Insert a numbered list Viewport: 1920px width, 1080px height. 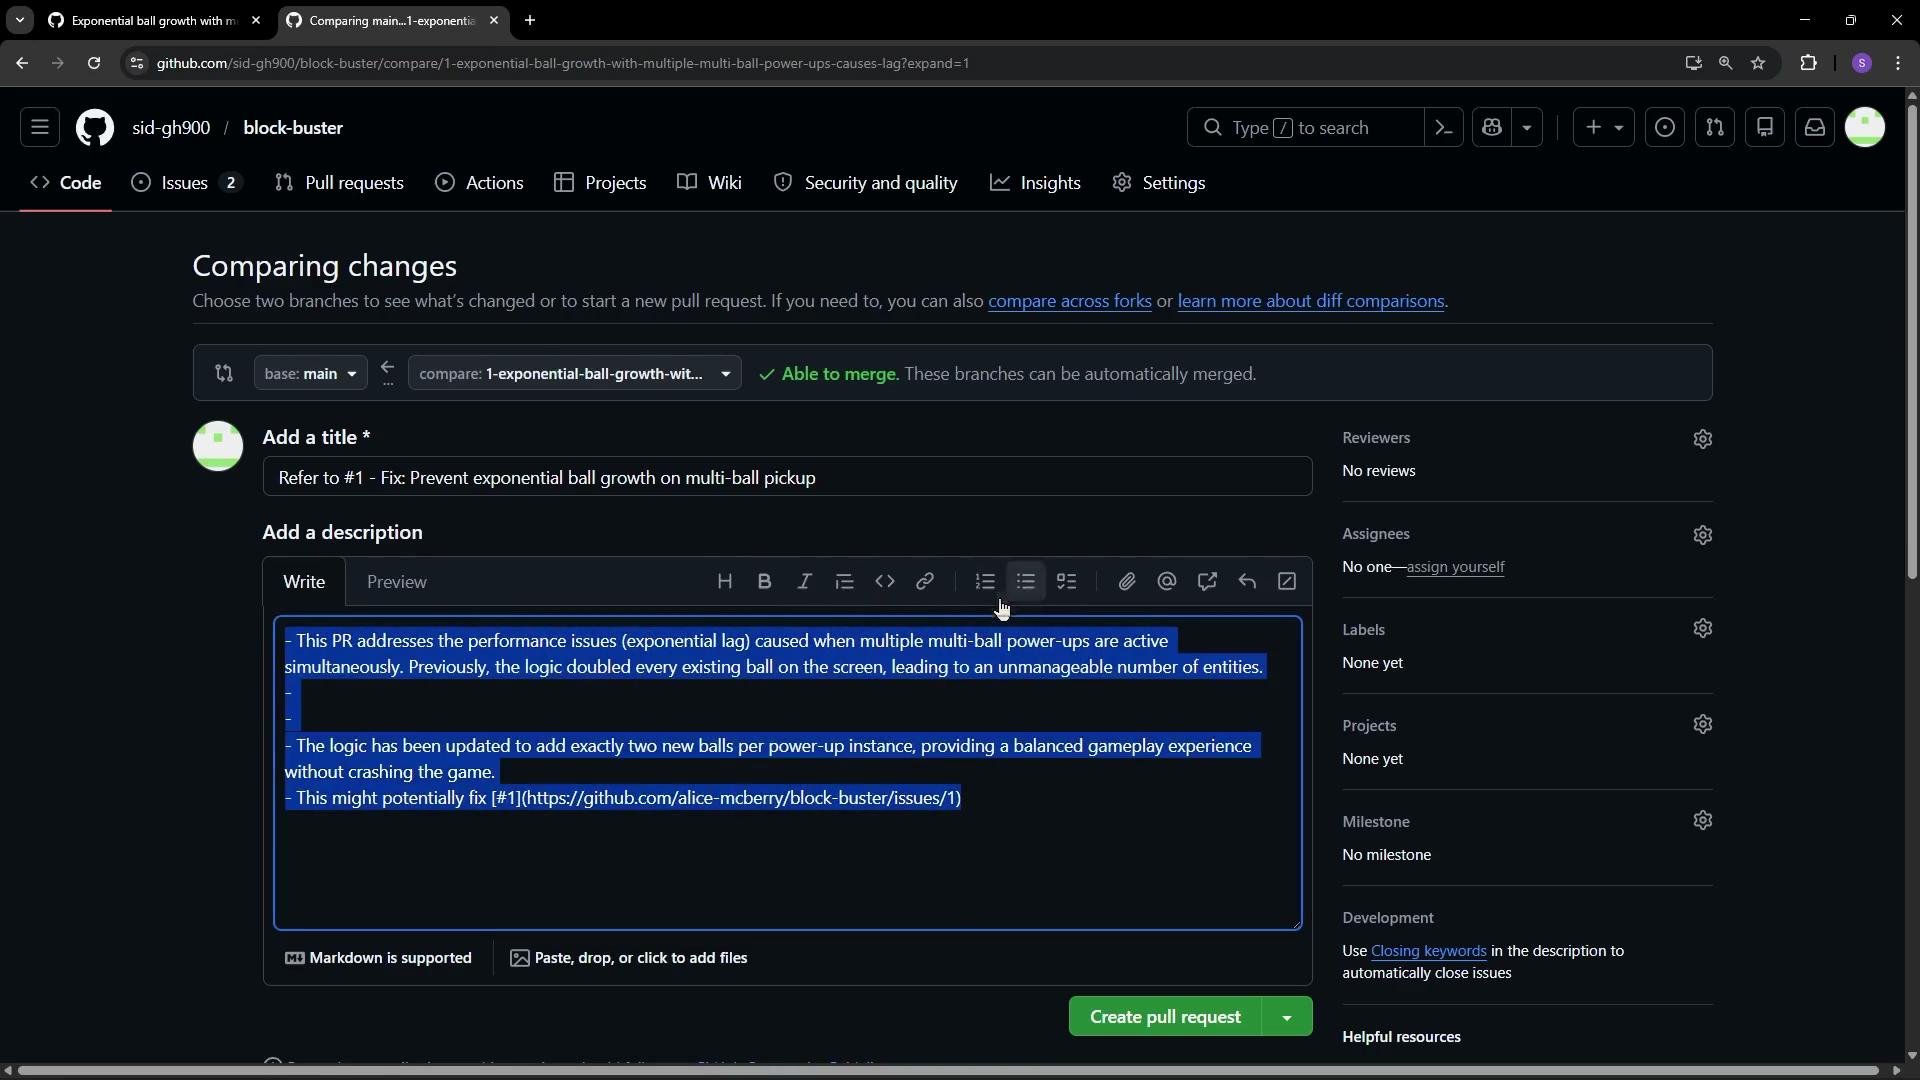(985, 582)
